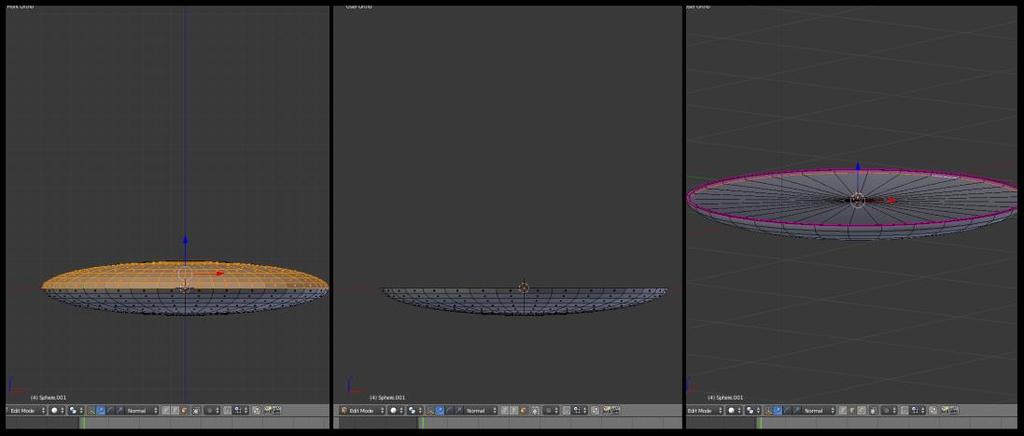Open Edit Mode selector in left viewport

click(x=27, y=411)
